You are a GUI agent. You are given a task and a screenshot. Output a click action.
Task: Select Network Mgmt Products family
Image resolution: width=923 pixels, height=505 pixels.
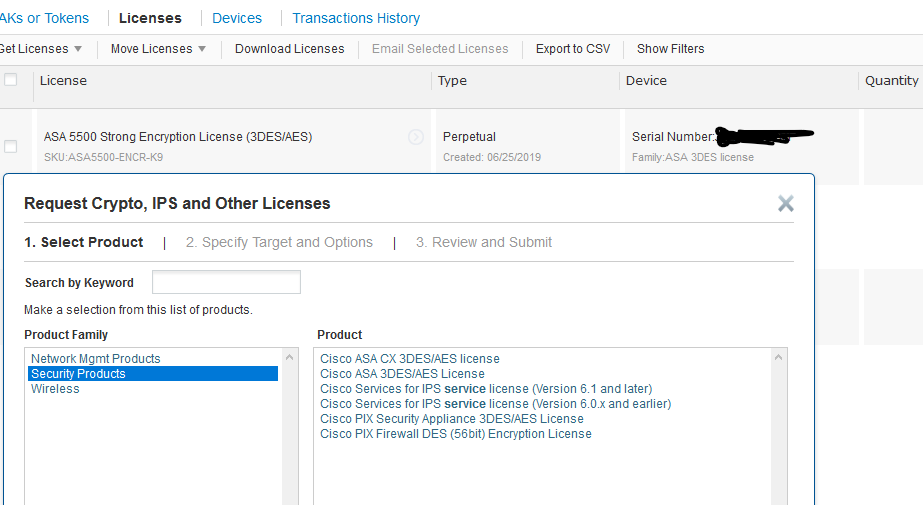point(96,359)
